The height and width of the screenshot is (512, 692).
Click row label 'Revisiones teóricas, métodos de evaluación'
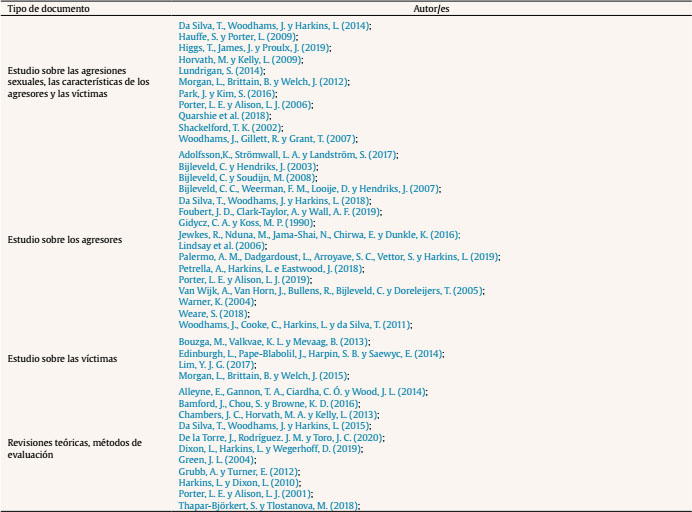pos(75,448)
